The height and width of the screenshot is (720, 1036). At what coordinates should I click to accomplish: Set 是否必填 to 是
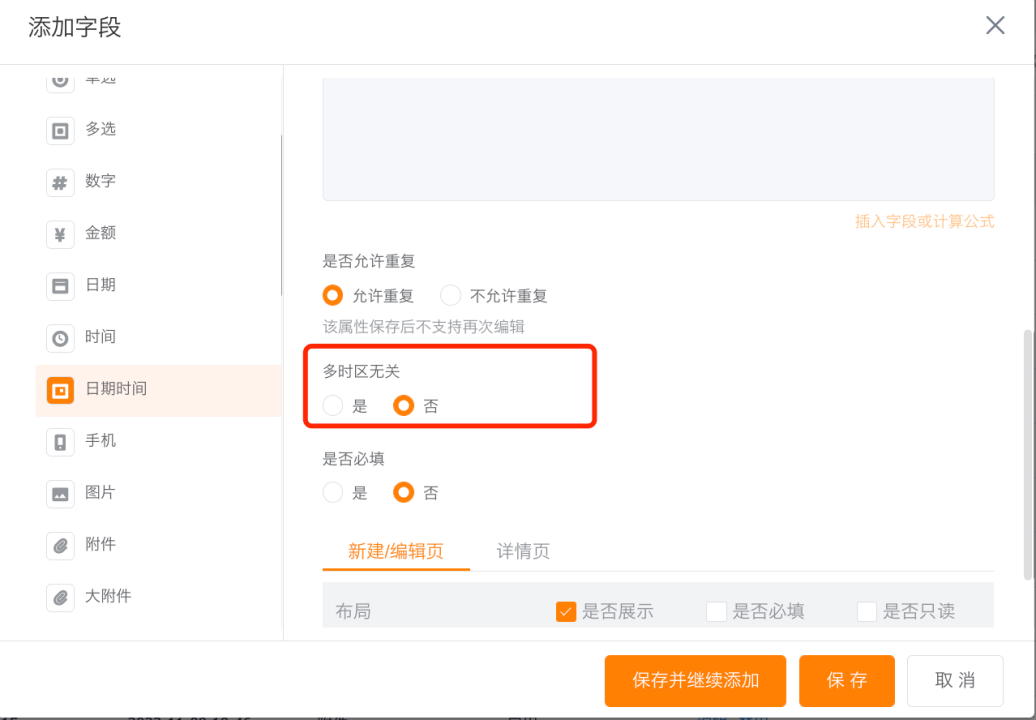[333, 492]
